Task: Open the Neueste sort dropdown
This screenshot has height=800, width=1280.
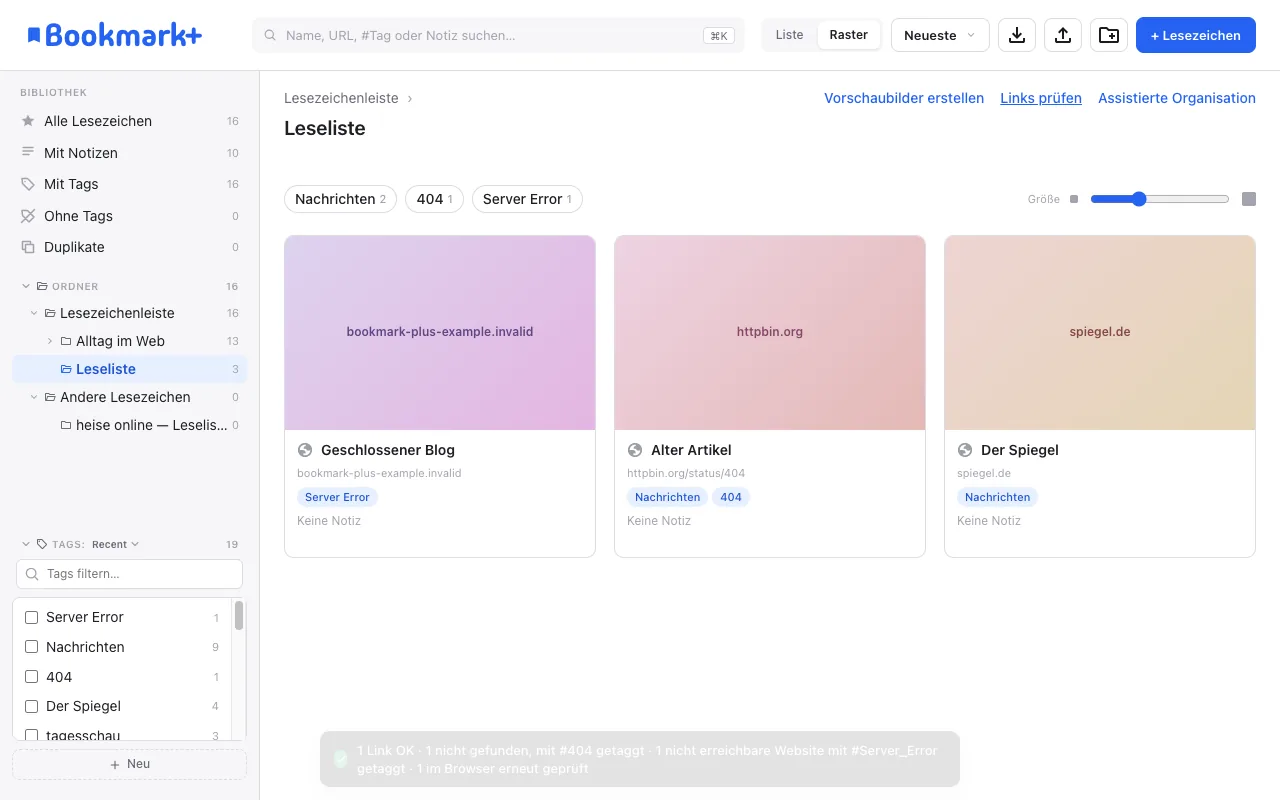Action: pos(940,35)
